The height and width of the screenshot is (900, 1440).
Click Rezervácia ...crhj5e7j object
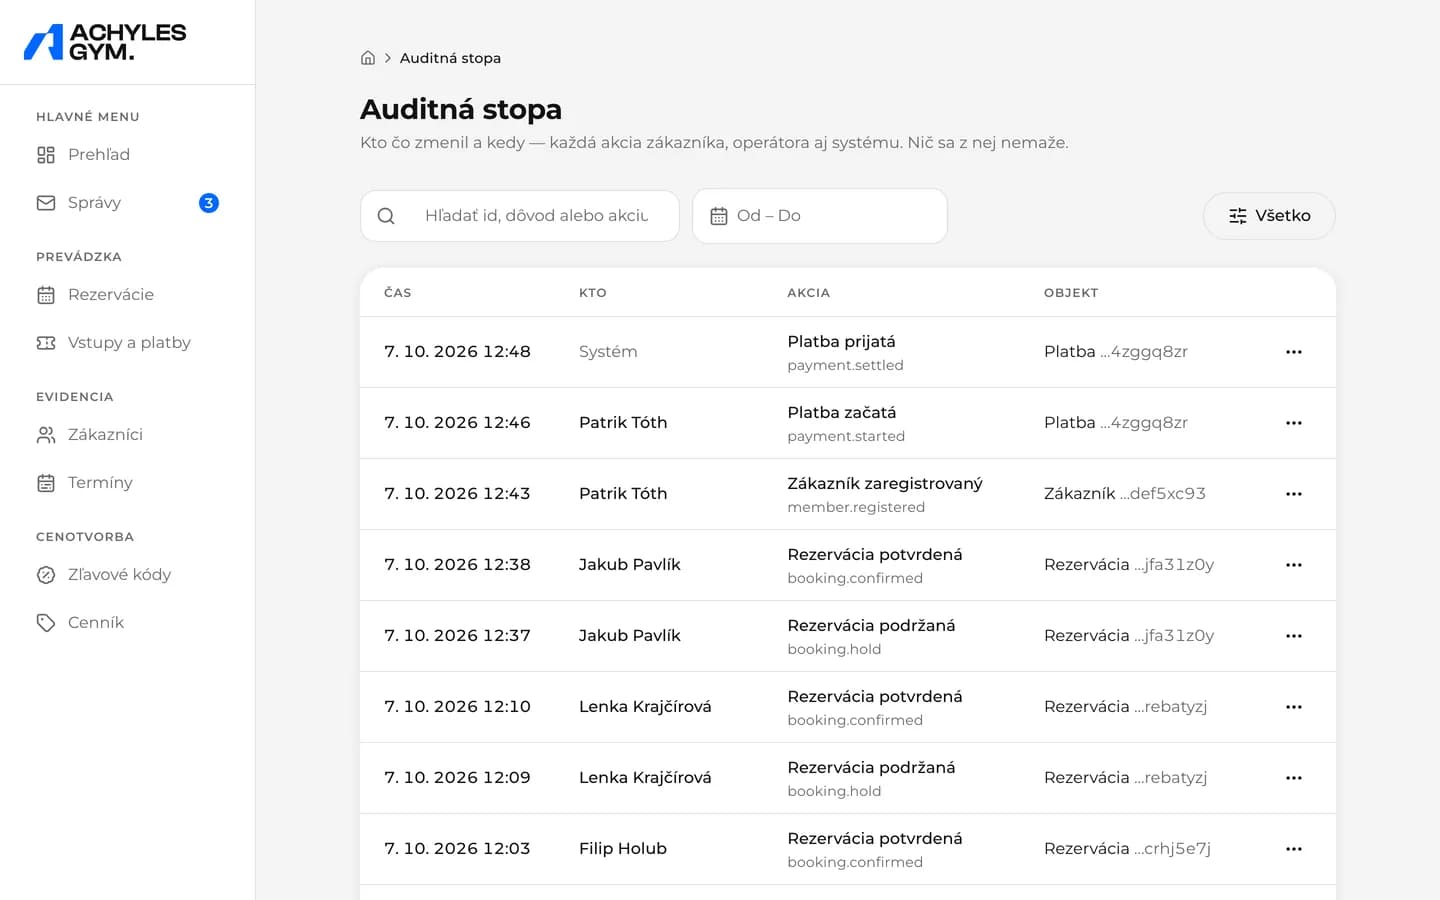1127,849
